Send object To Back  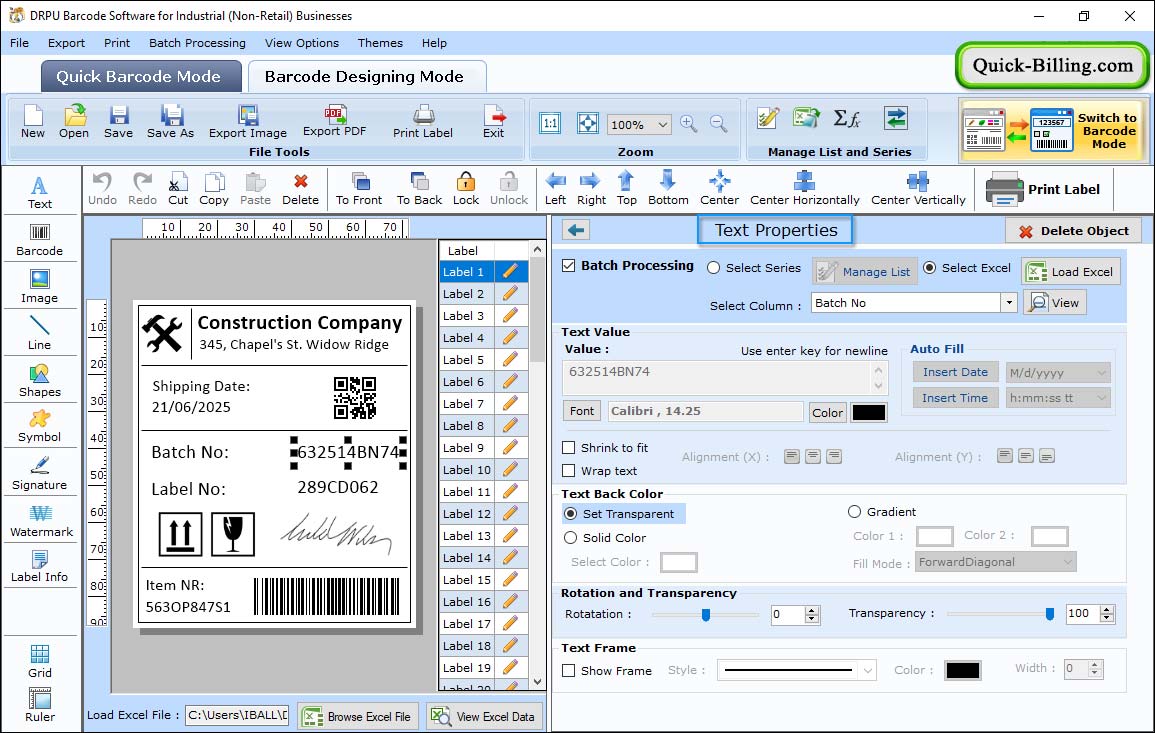coord(419,189)
